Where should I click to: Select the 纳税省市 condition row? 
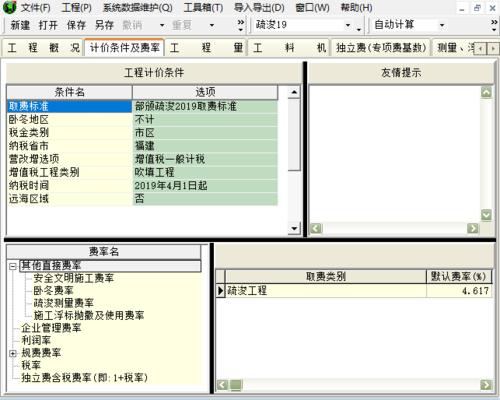click(x=69, y=146)
